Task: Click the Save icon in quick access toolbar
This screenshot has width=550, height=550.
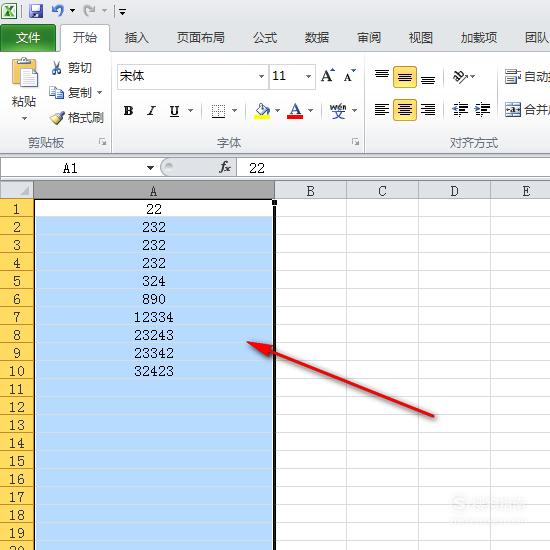Action: click(x=36, y=11)
